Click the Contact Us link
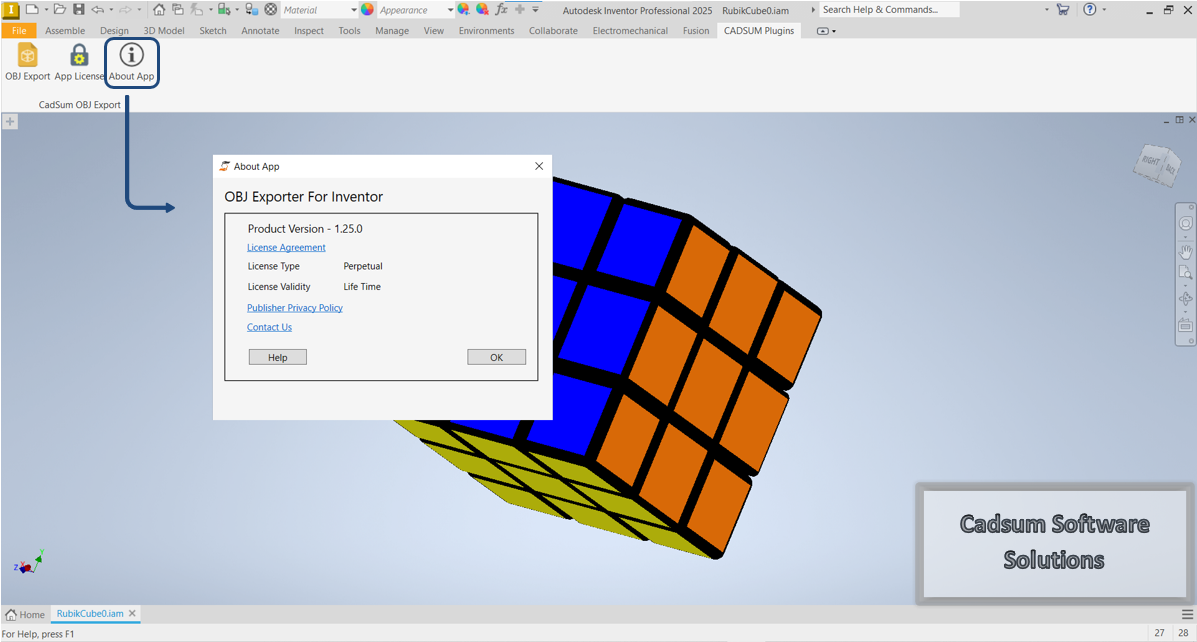1197x642 pixels. coord(269,327)
